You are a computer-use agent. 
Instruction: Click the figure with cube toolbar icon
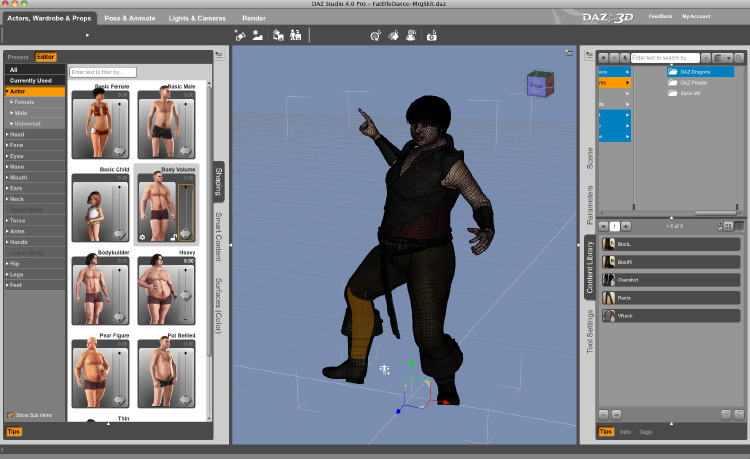278,35
